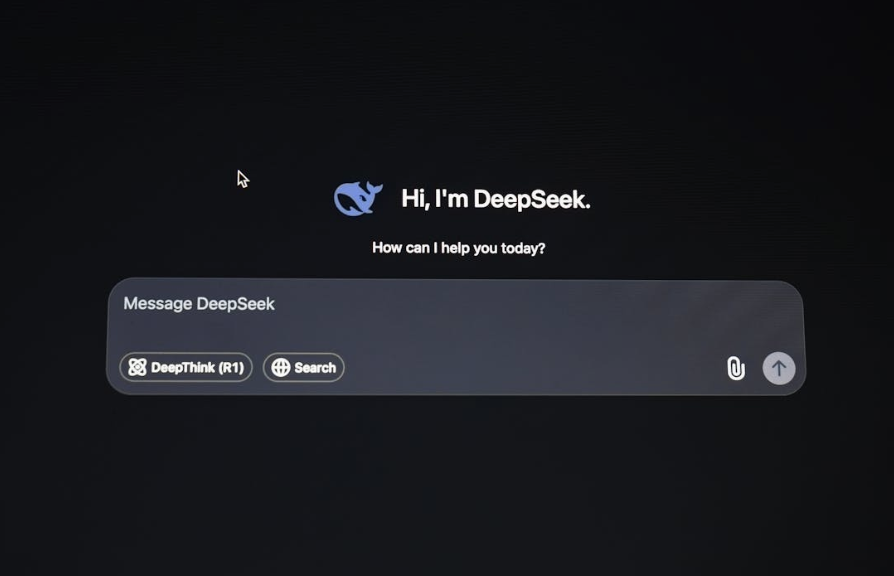Screen dimensions: 894x576
Task: Attach a file with the paperclip icon
Action: tap(735, 368)
